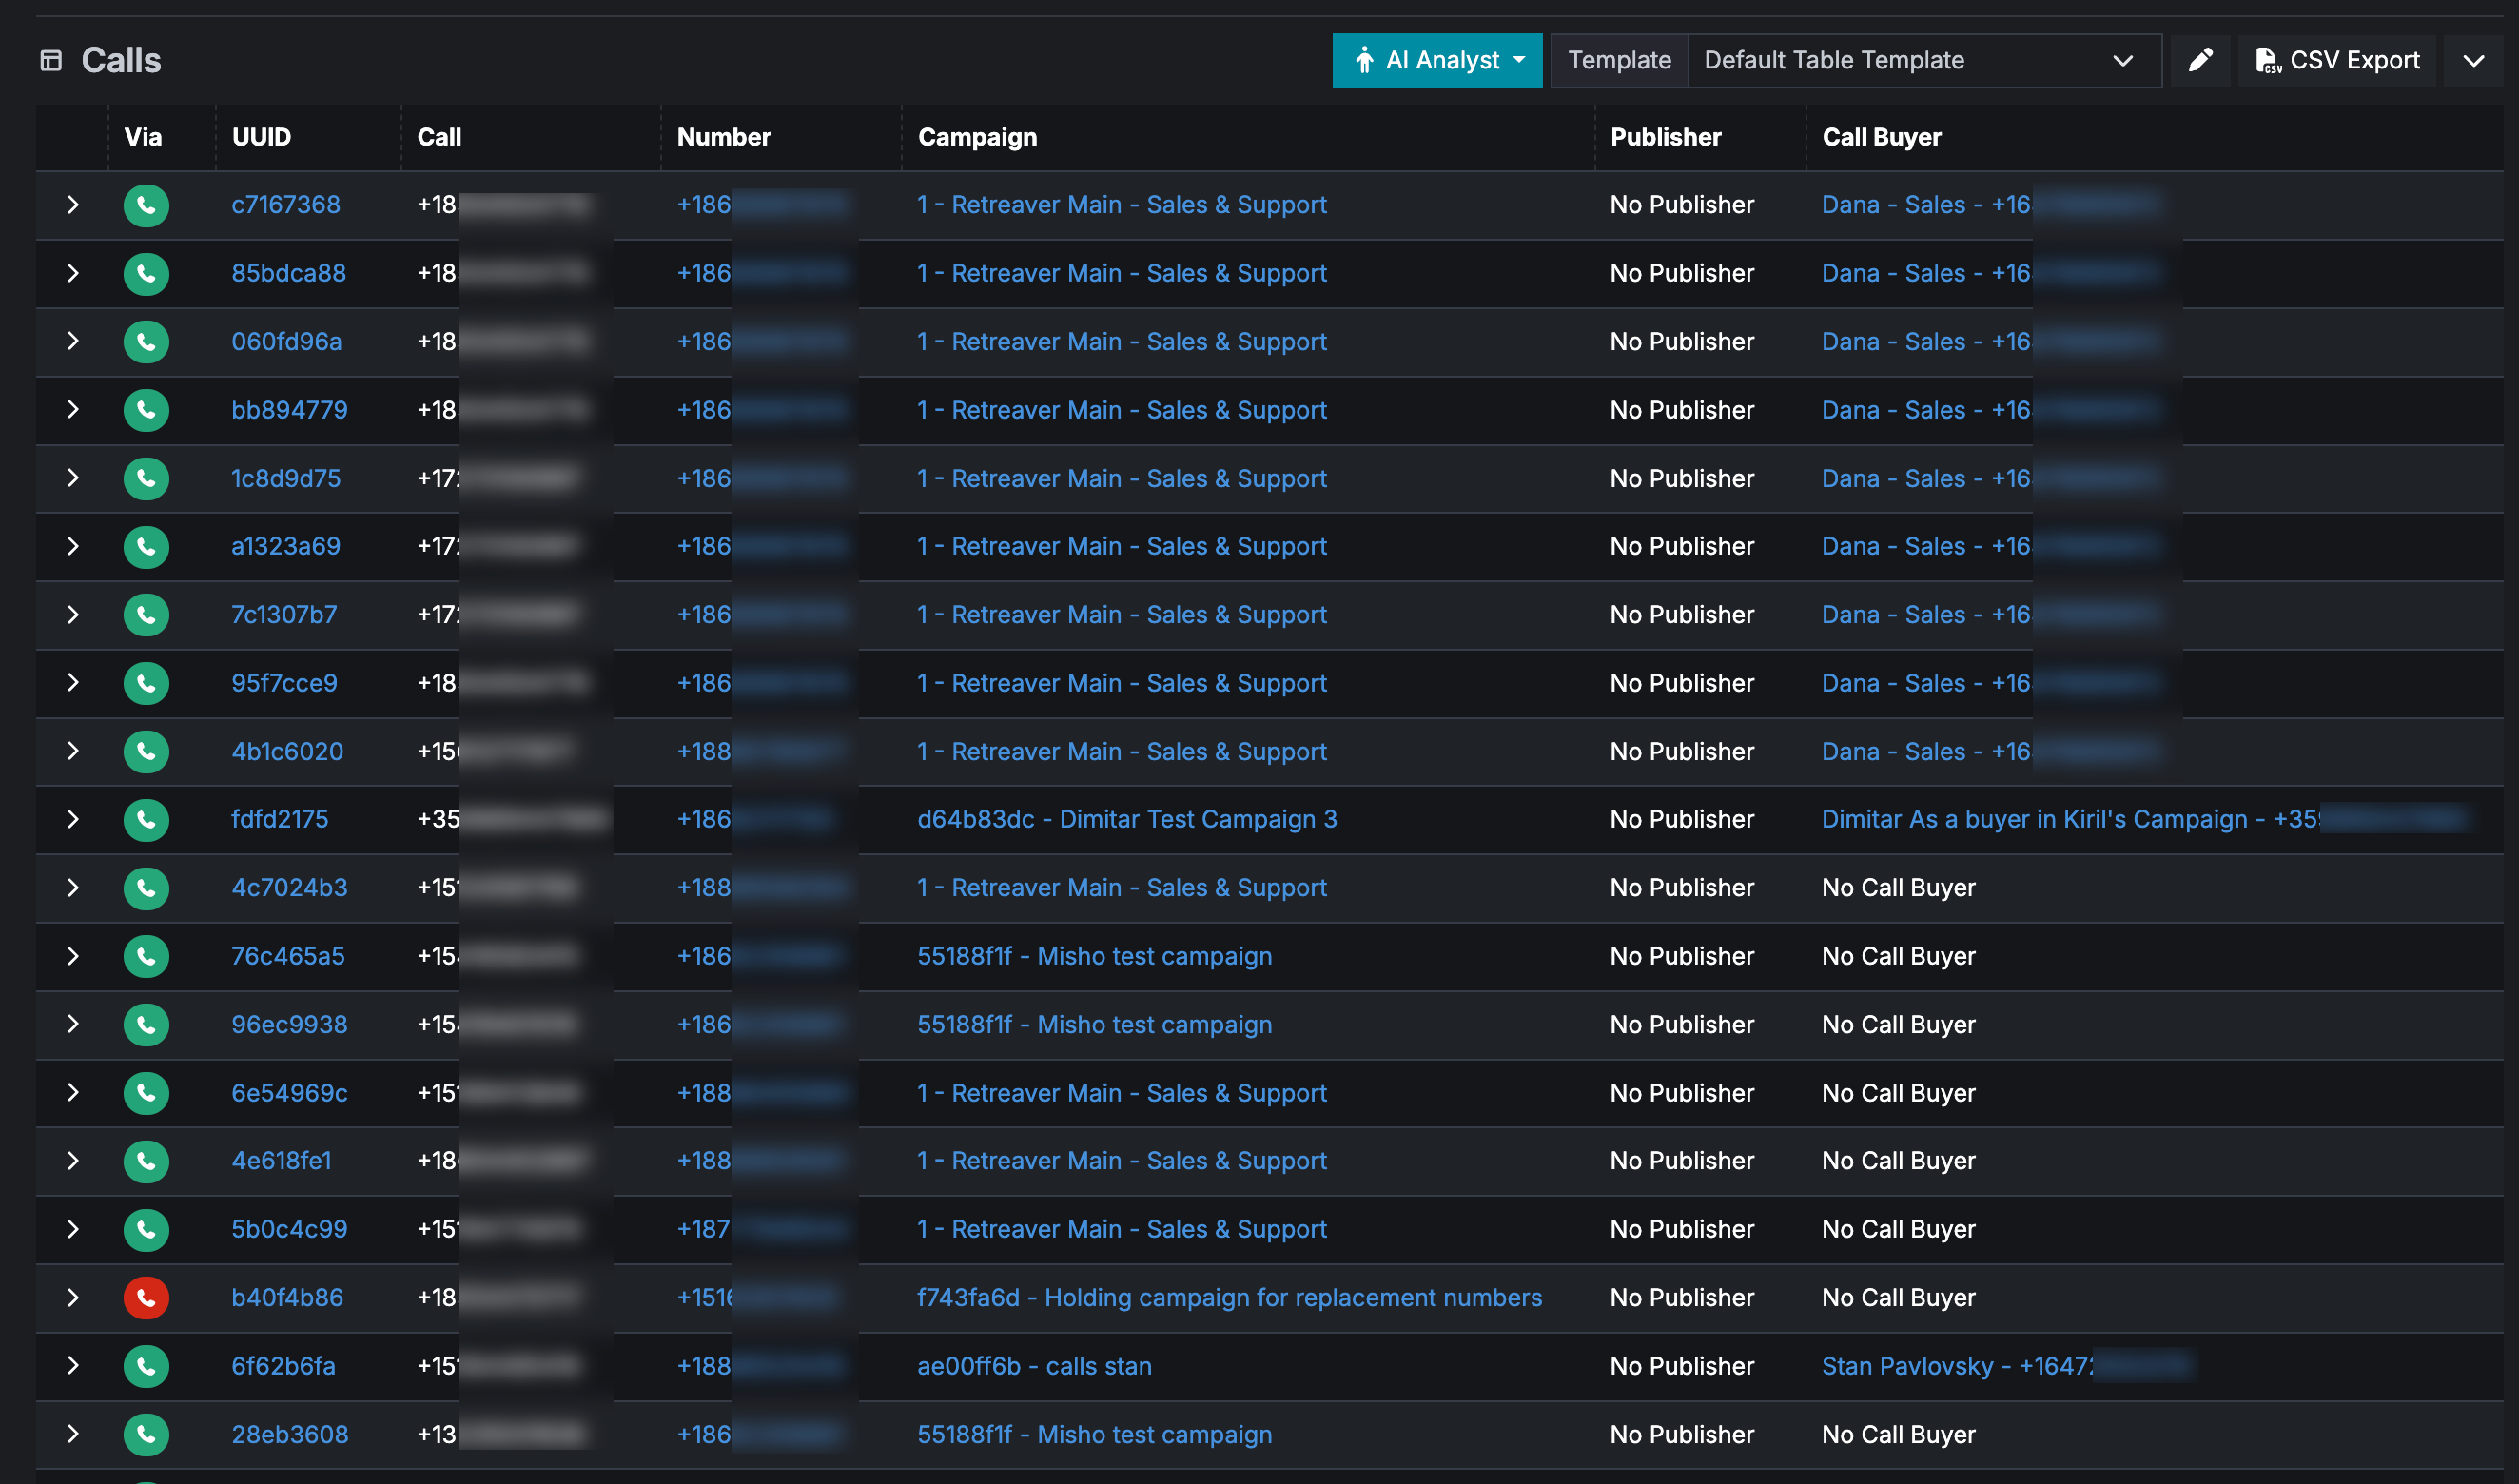
Task: Open the chevron menu right of CSV Export
Action: click(x=2474, y=60)
